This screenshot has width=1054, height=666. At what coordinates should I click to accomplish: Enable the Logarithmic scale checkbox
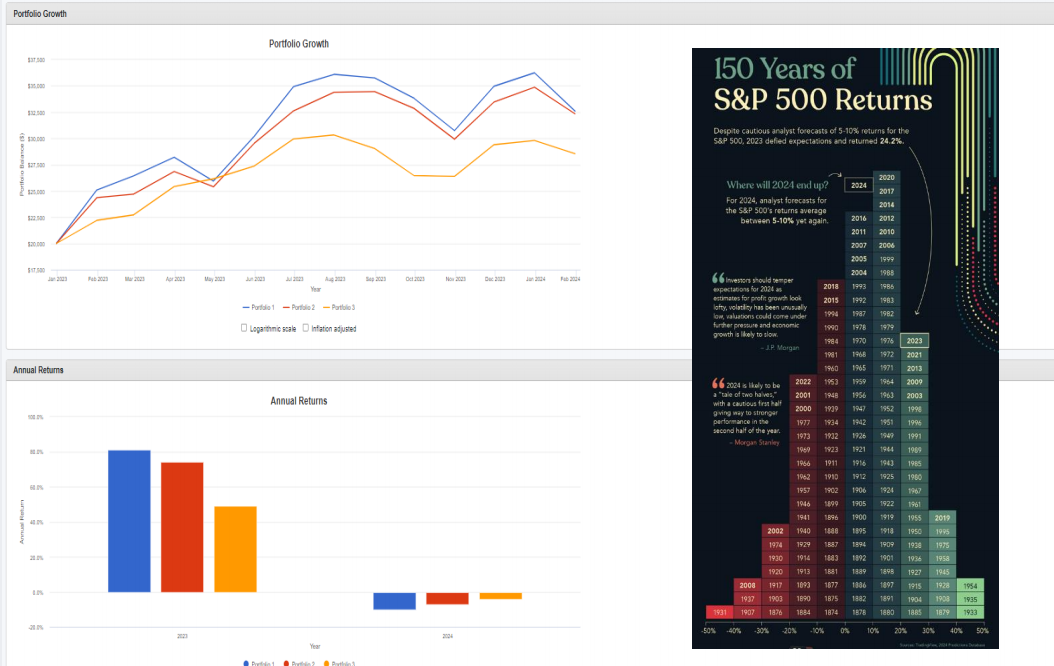[244, 328]
